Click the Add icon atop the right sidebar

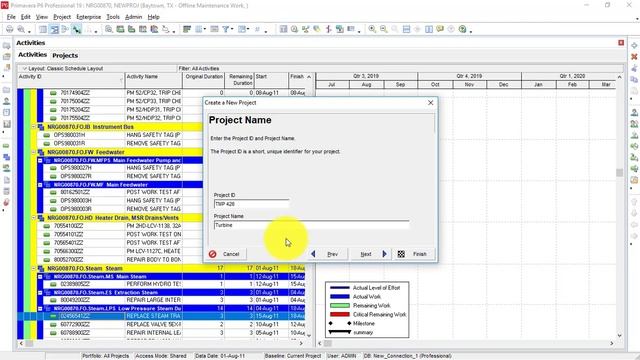tap(634, 45)
